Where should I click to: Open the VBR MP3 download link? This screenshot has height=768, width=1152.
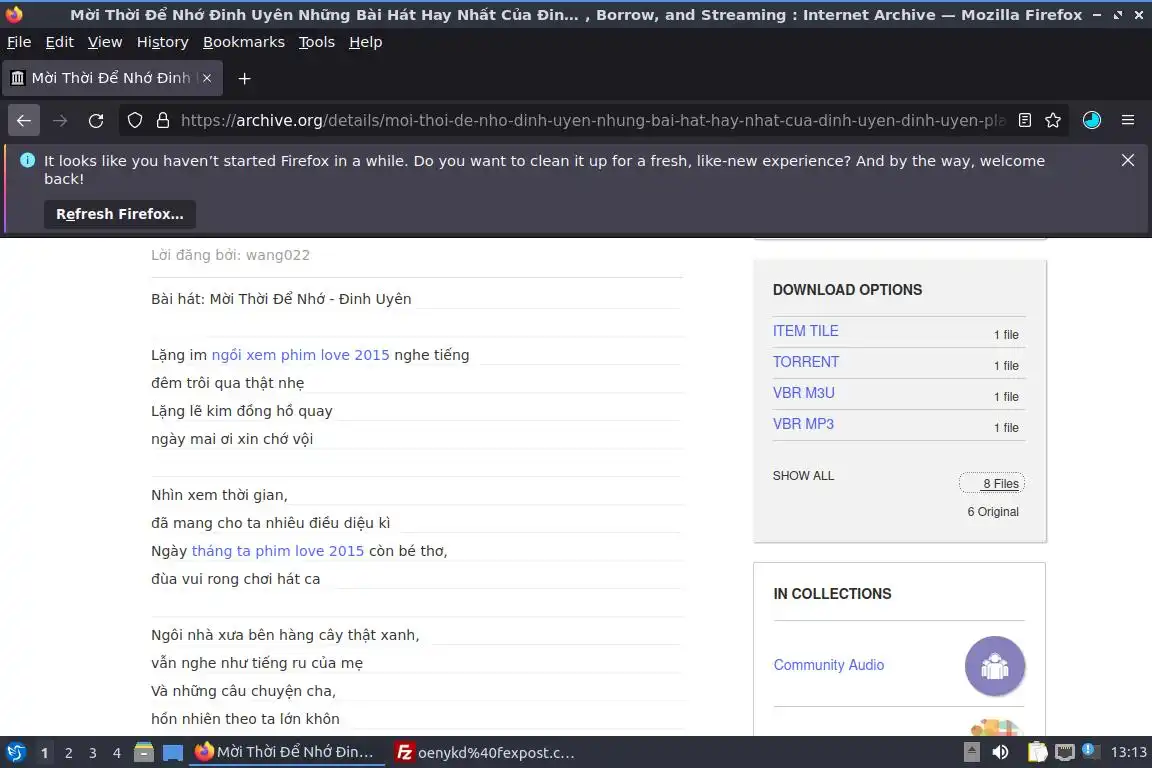tap(803, 424)
